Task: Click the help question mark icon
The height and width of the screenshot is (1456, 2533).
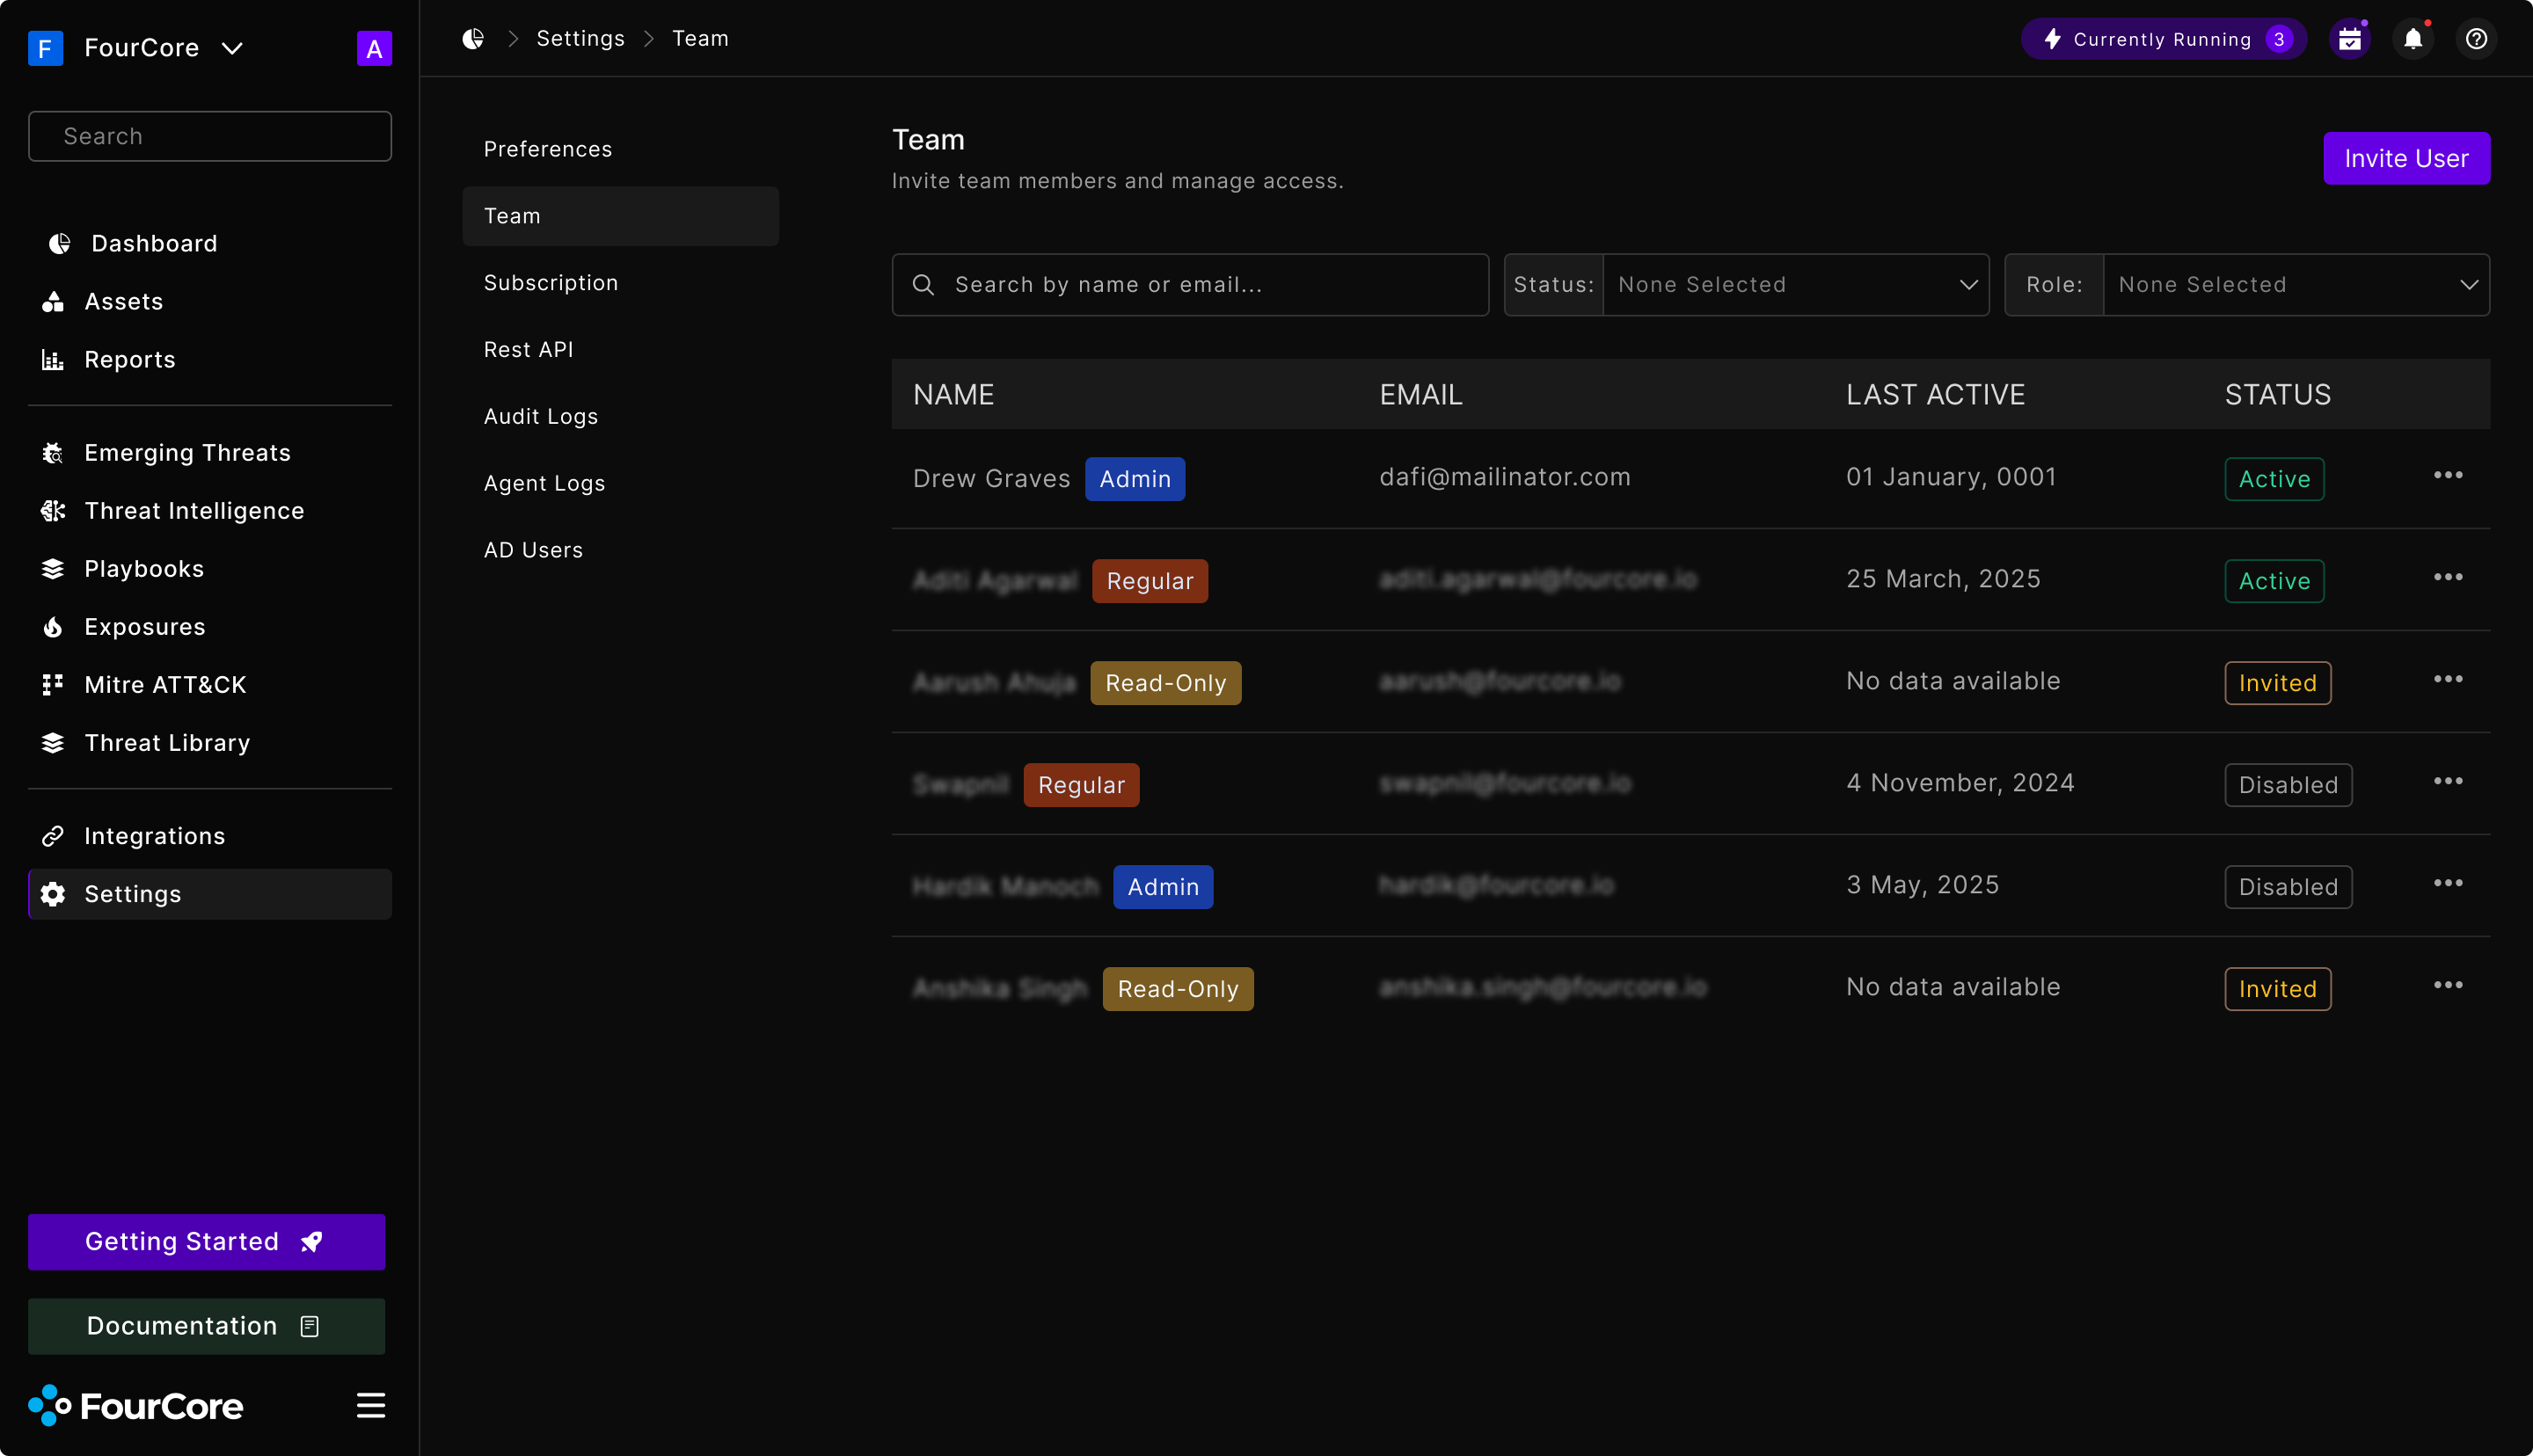Action: pos(2476,39)
